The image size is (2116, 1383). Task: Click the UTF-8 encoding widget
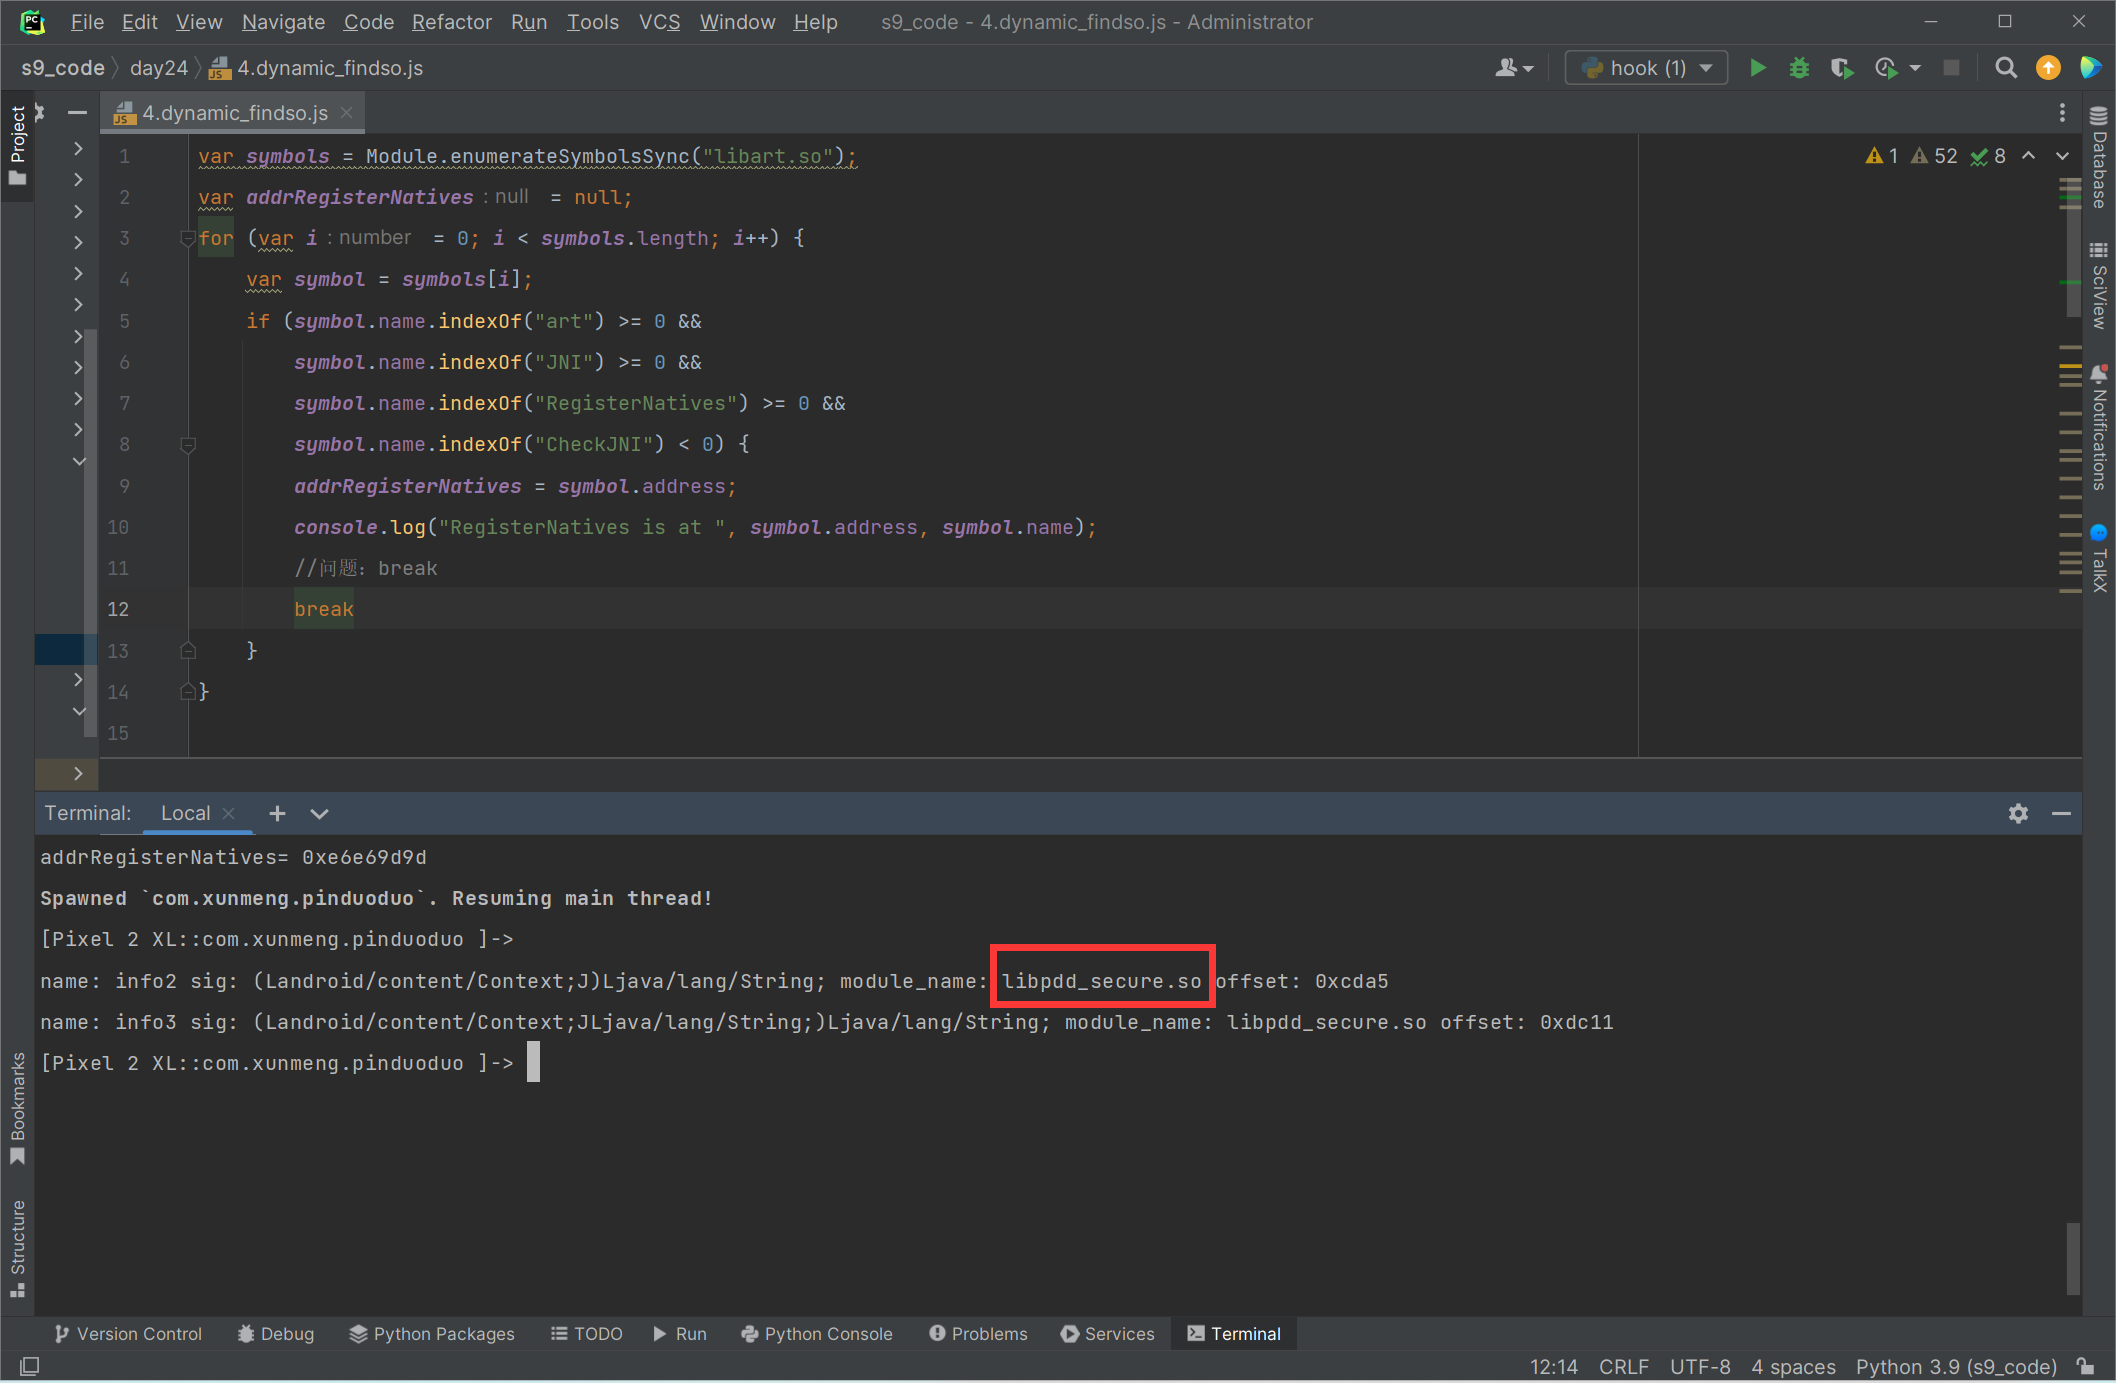point(1700,1367)
